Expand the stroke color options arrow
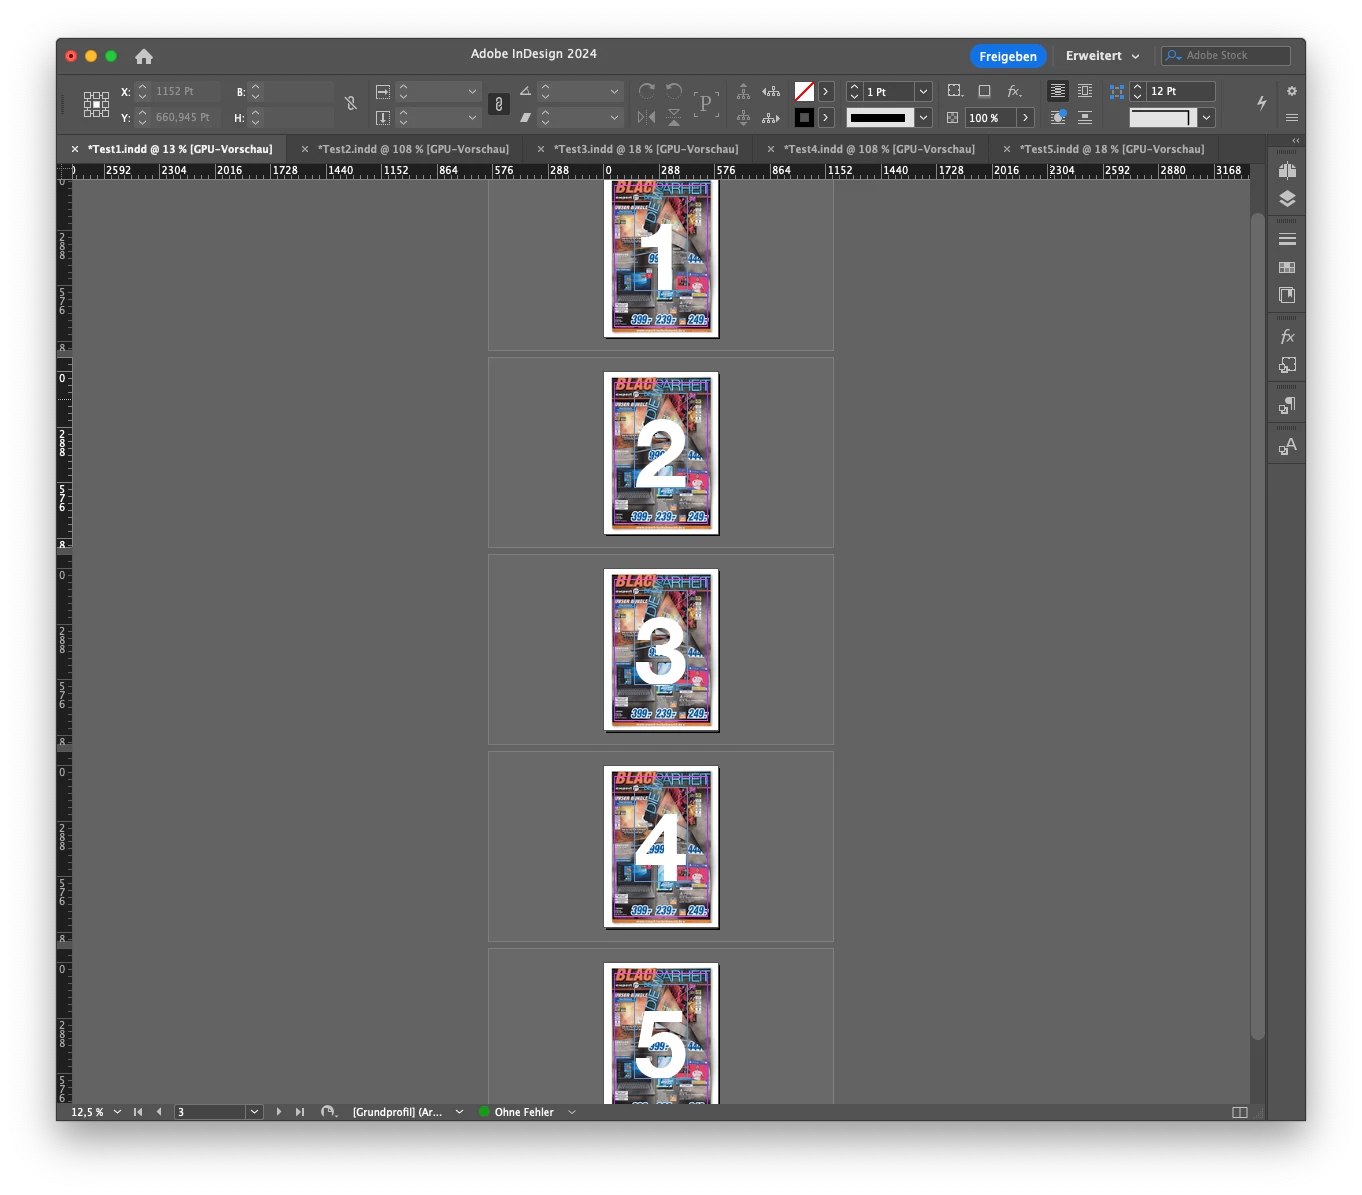 pyautogui.click(x=826, y=118)
